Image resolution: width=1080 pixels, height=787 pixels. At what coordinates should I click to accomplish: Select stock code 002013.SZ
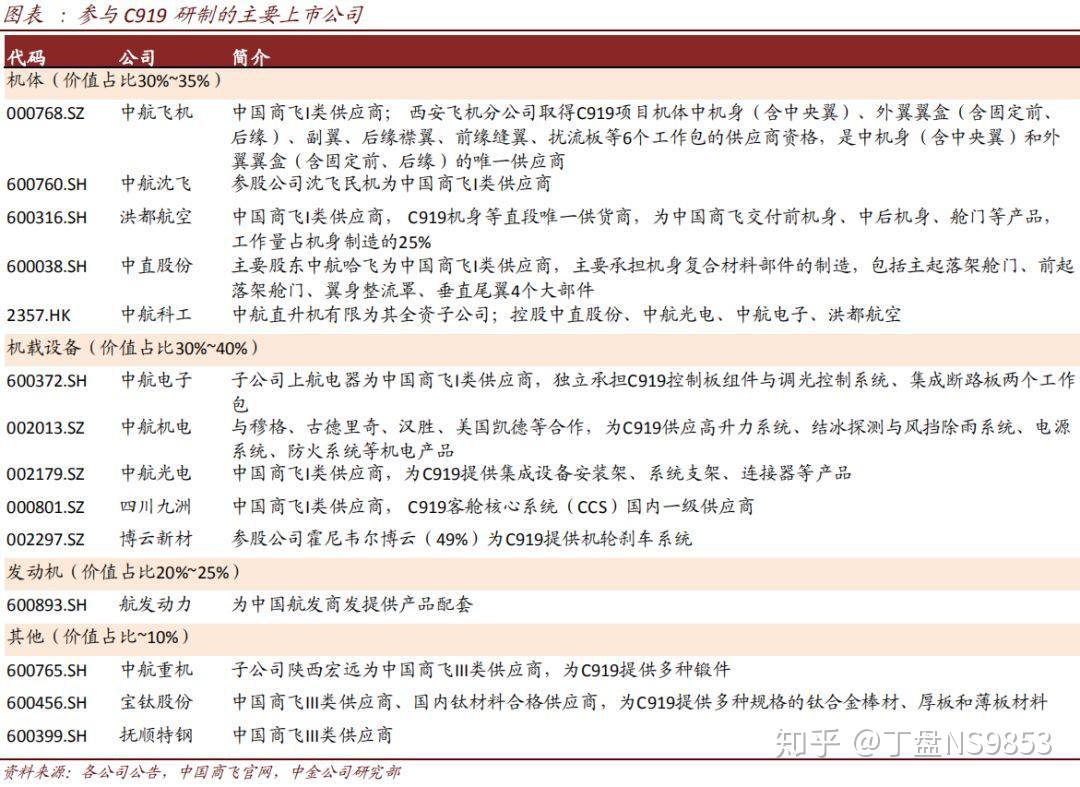pyautogui.click(x=45, y=428)
